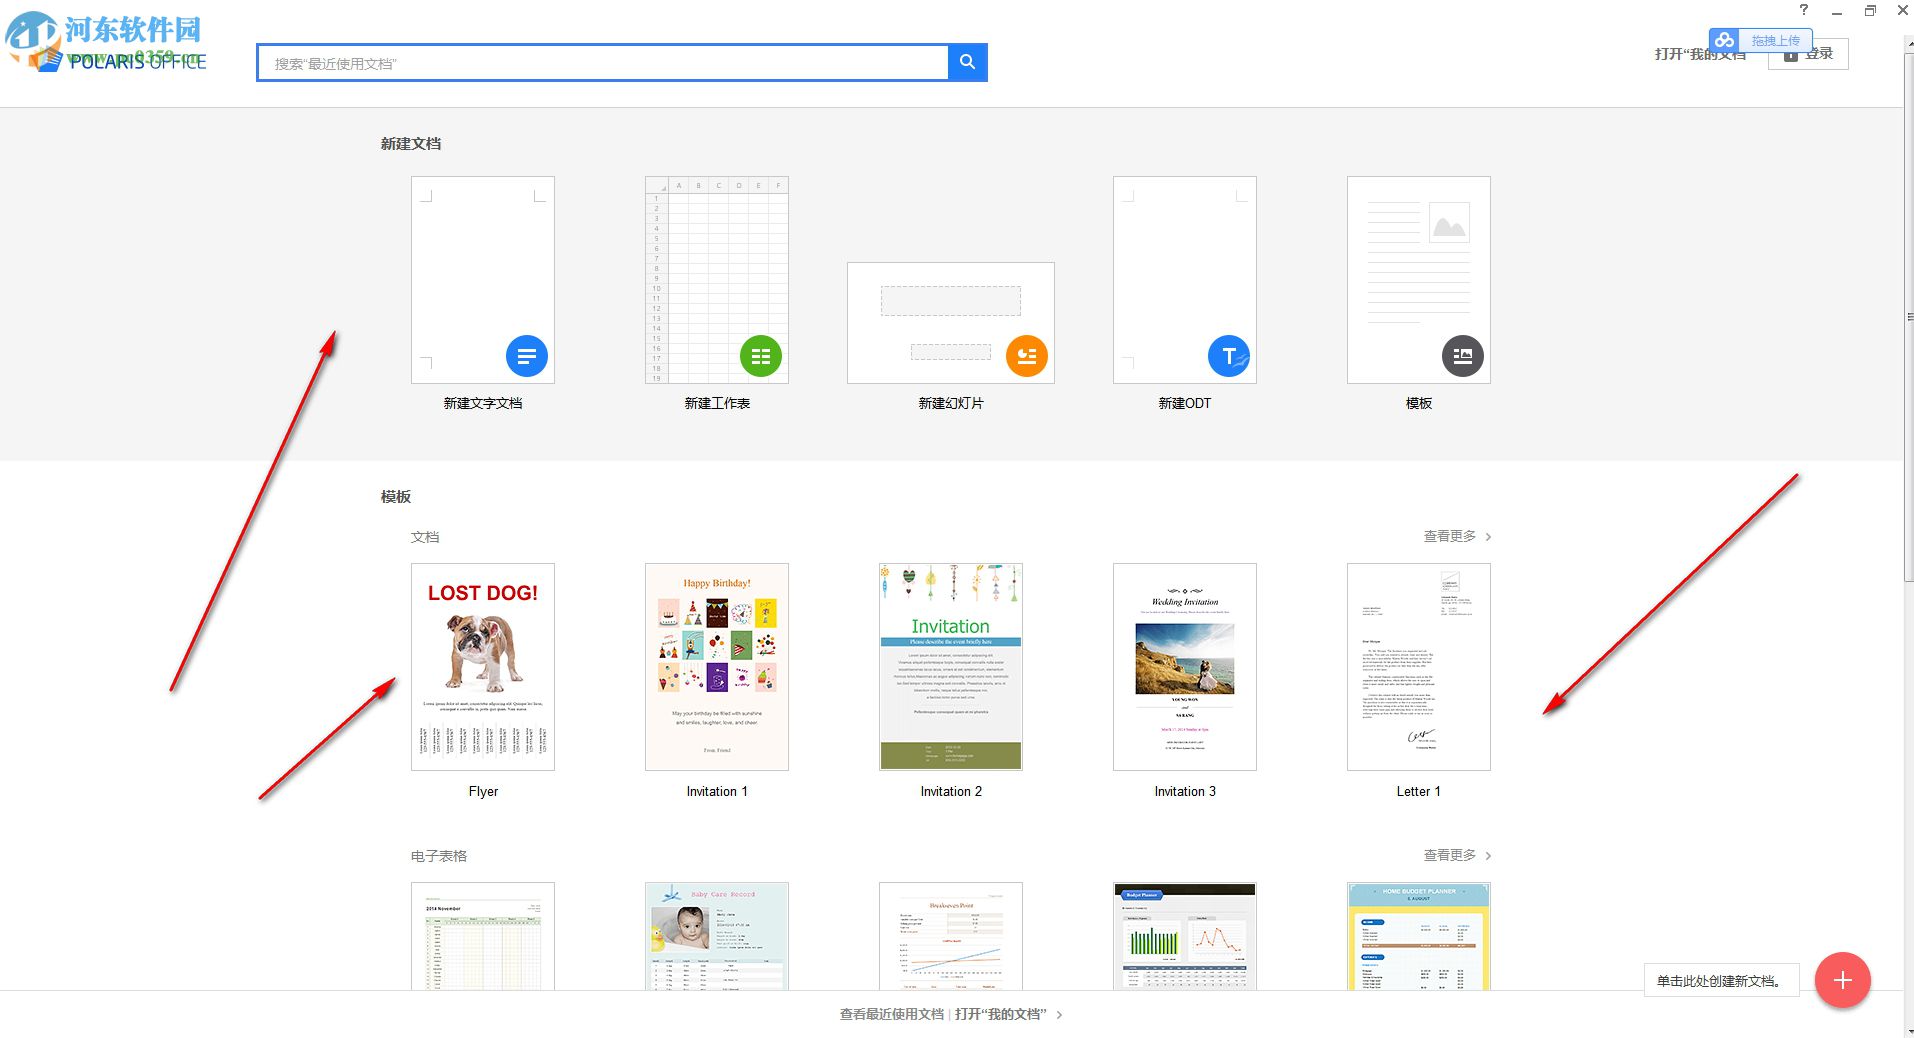Screen dimensions: 1914x1038
Task: Click the 模板 section heading
Action: pos(396,497)
